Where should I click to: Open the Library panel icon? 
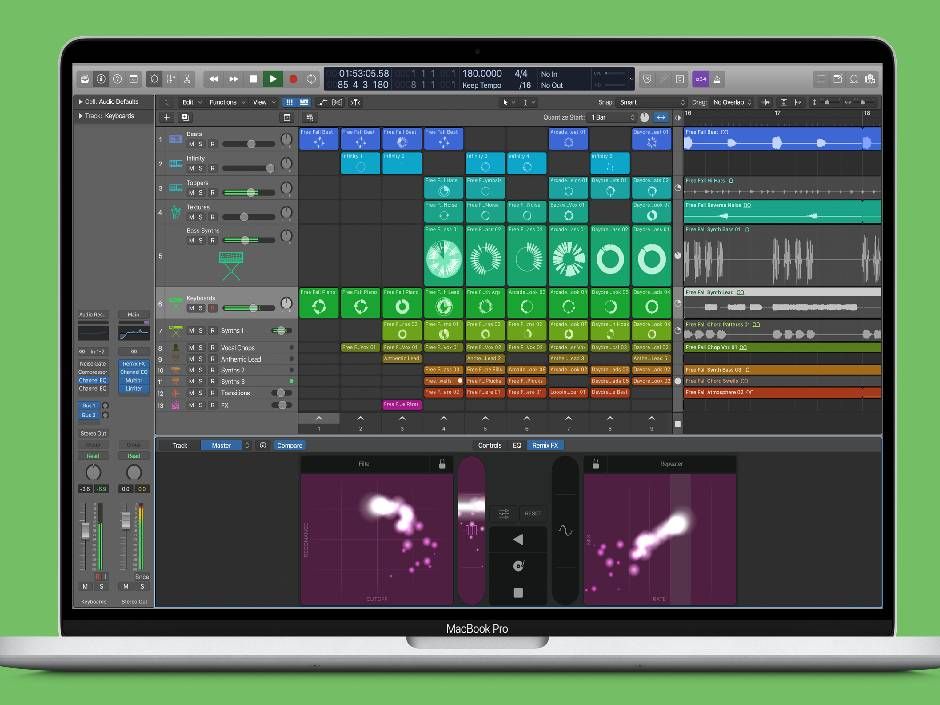85,79
